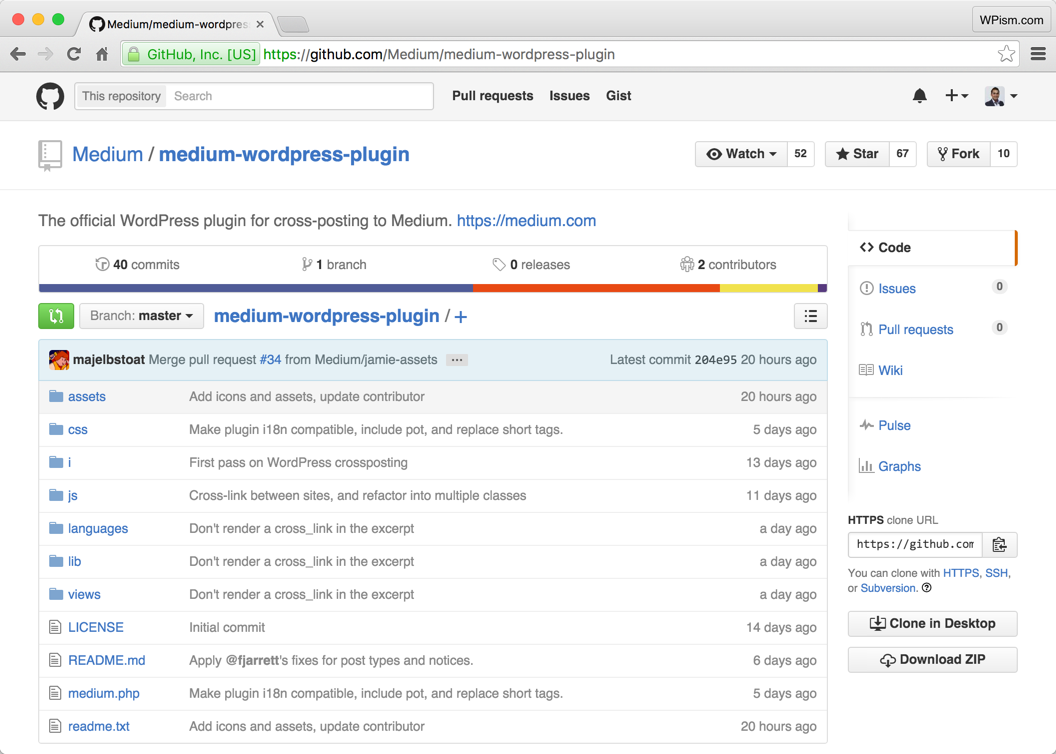Open the clone URL help icon
This screenshot has height=754, width=1056.
927,588
